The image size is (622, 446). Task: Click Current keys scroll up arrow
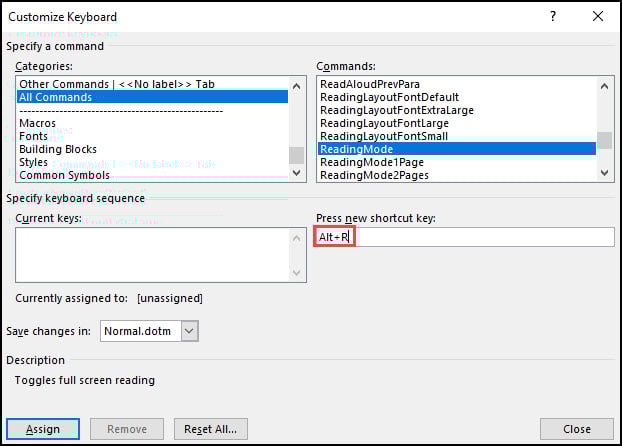(296, 238)
